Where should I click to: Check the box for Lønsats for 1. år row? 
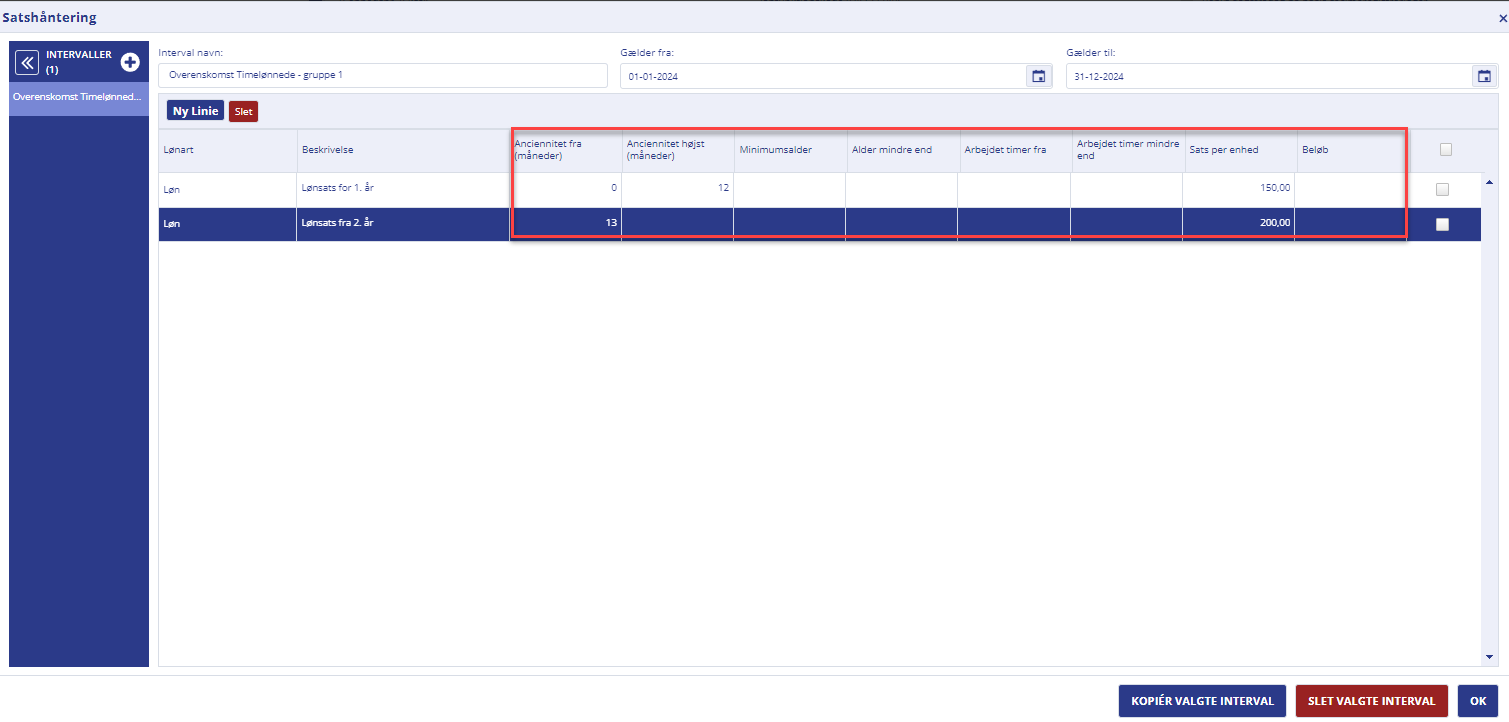(x=1442, y=189)
